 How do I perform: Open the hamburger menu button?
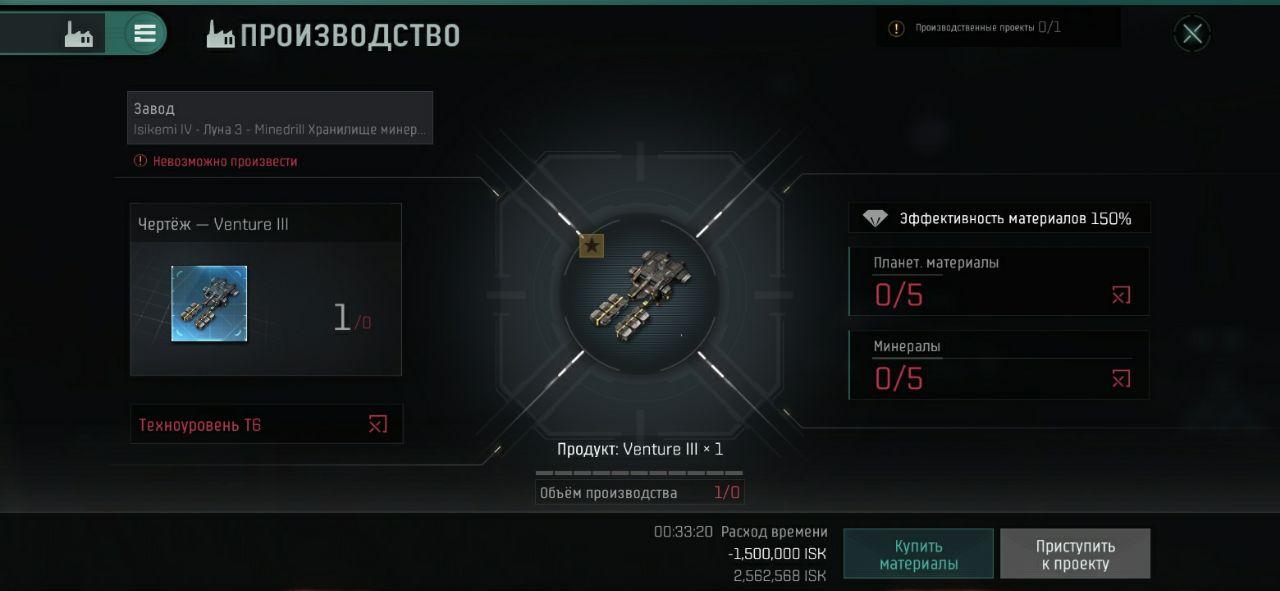pos(145,33)
